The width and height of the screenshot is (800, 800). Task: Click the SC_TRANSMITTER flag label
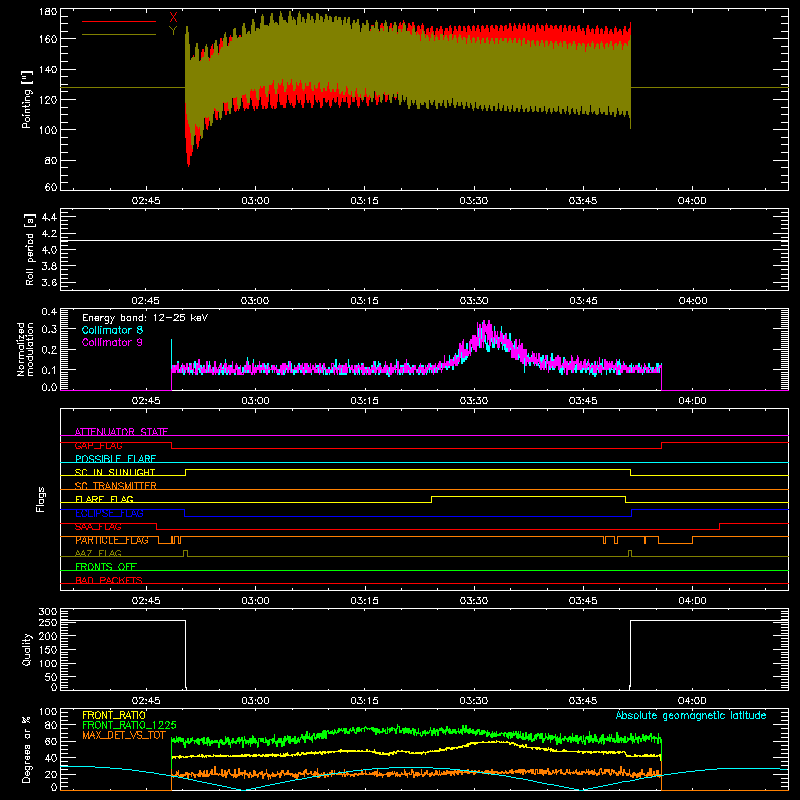116,486
